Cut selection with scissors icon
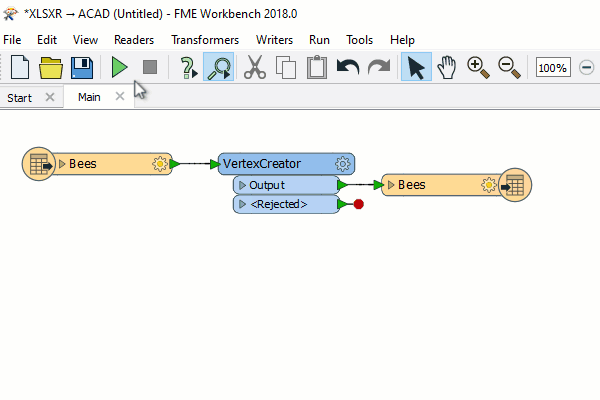Viewport: 600px width, 400px height. [255, 67]
